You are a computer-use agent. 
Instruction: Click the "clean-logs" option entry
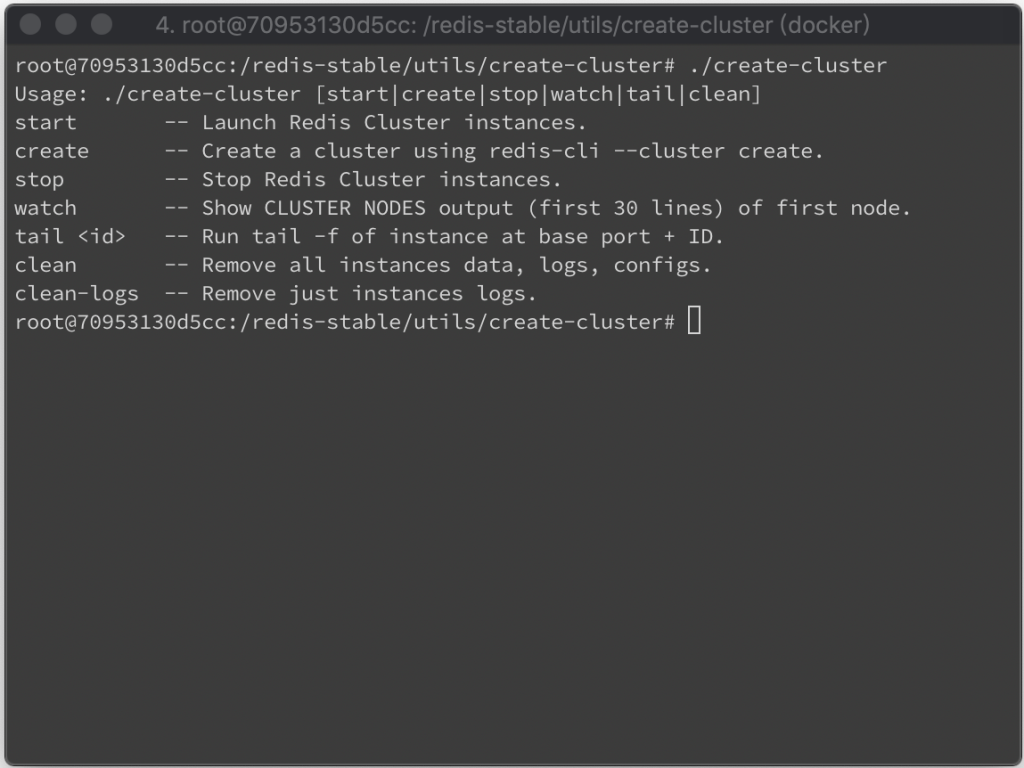pos(76,294)
